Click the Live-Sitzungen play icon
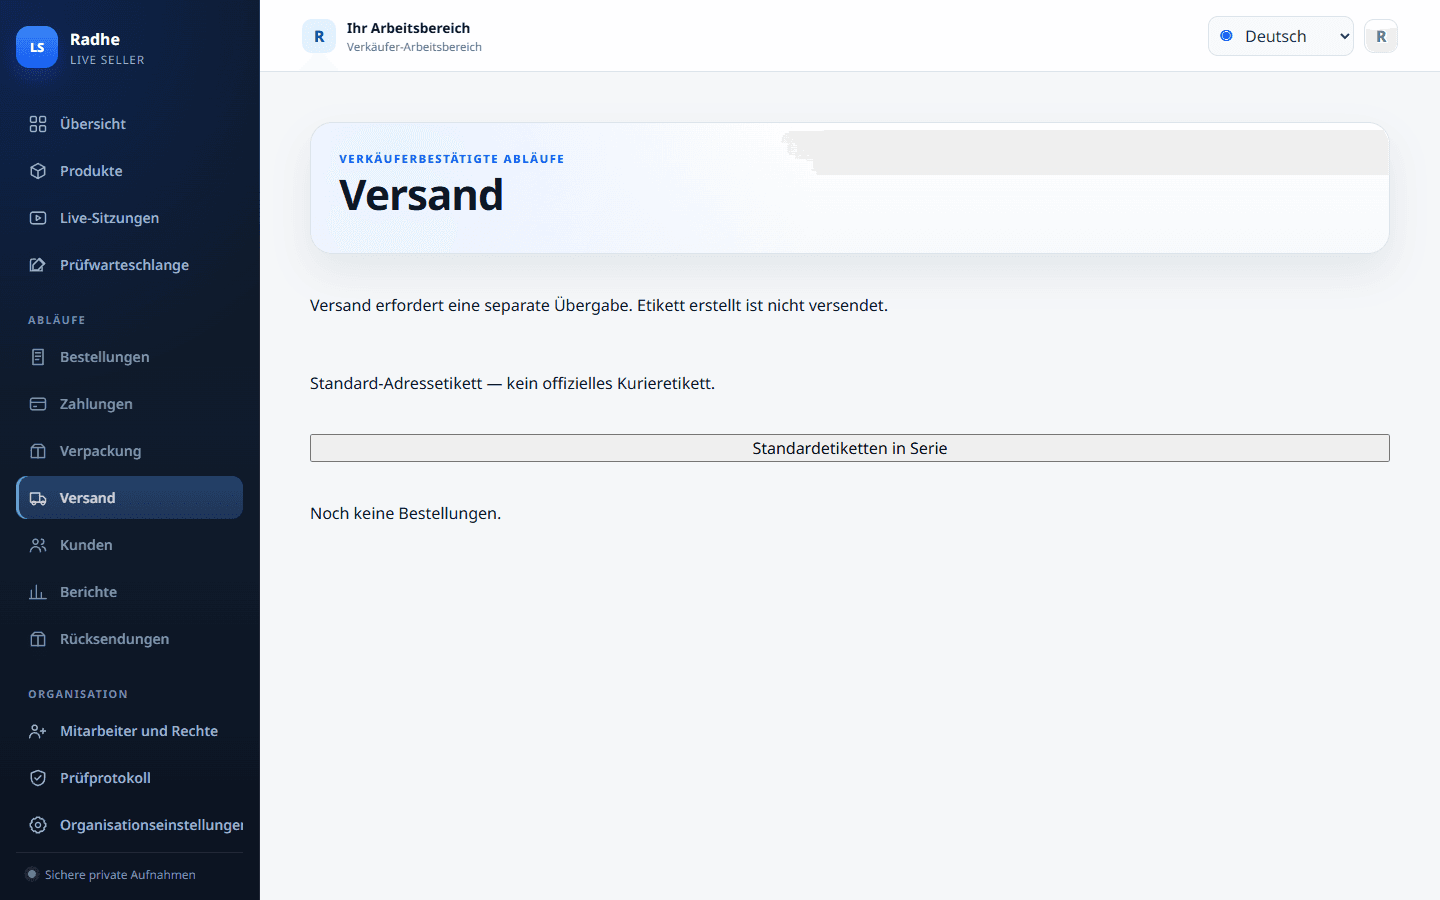Viewport: 1440px width, 900px height. [x=38, y=218]
